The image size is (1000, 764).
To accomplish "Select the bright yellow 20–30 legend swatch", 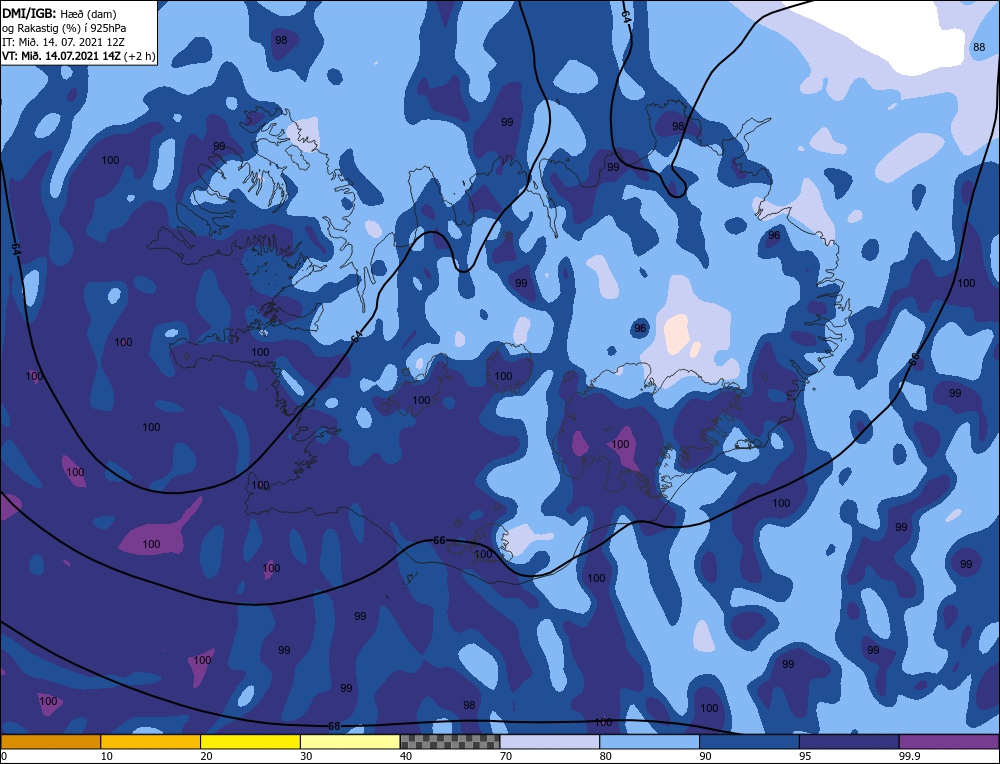I will pos(250,741).
